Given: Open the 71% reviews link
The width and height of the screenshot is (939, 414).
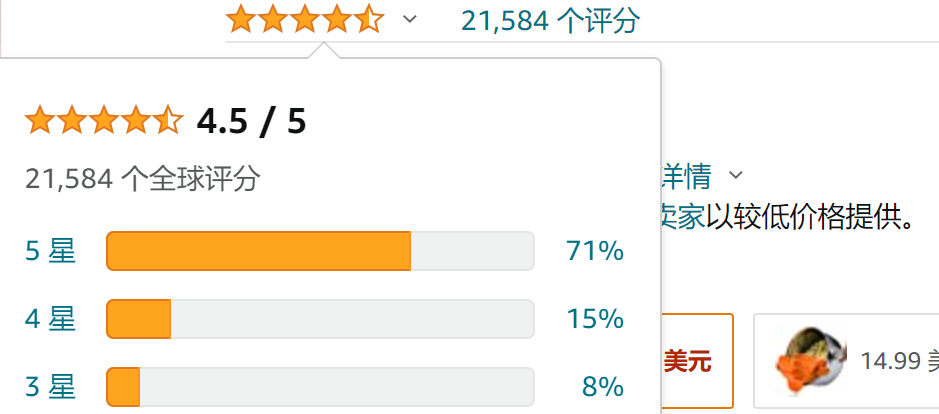Looking at the screenshot, I should (x=595, y=251).
